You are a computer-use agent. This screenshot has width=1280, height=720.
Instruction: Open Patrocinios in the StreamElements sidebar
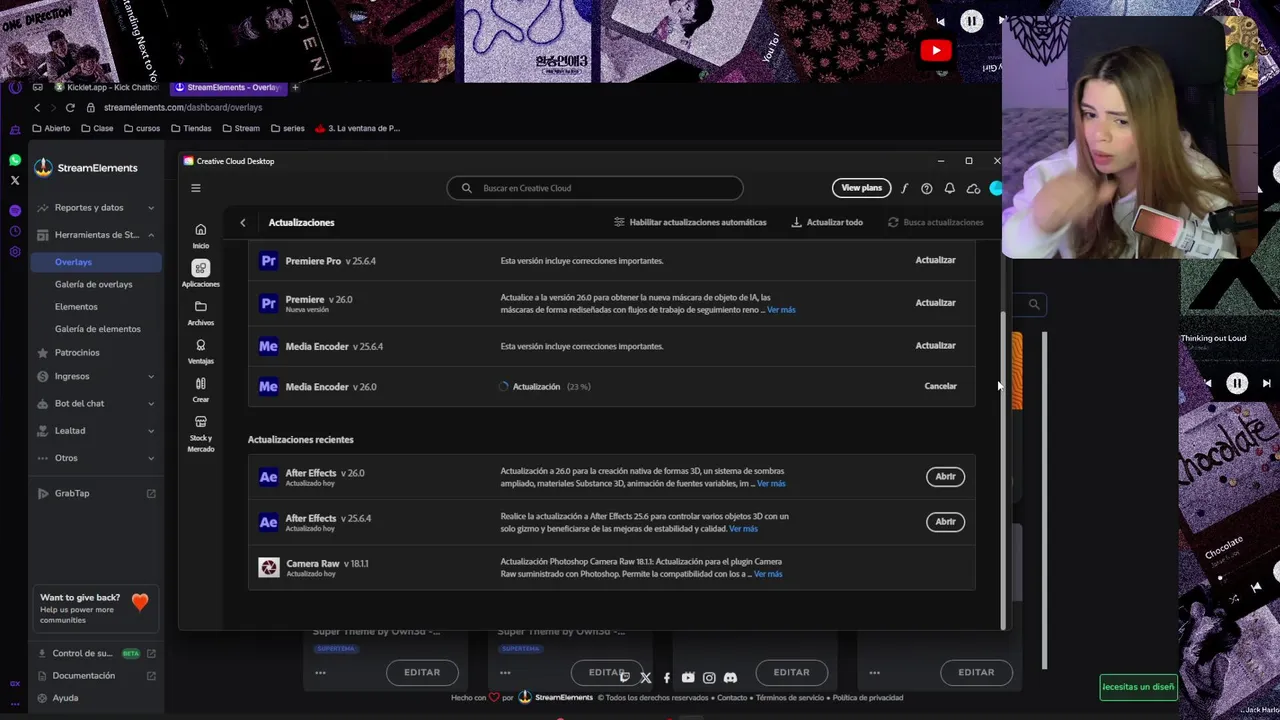click(x=77, y=353)
